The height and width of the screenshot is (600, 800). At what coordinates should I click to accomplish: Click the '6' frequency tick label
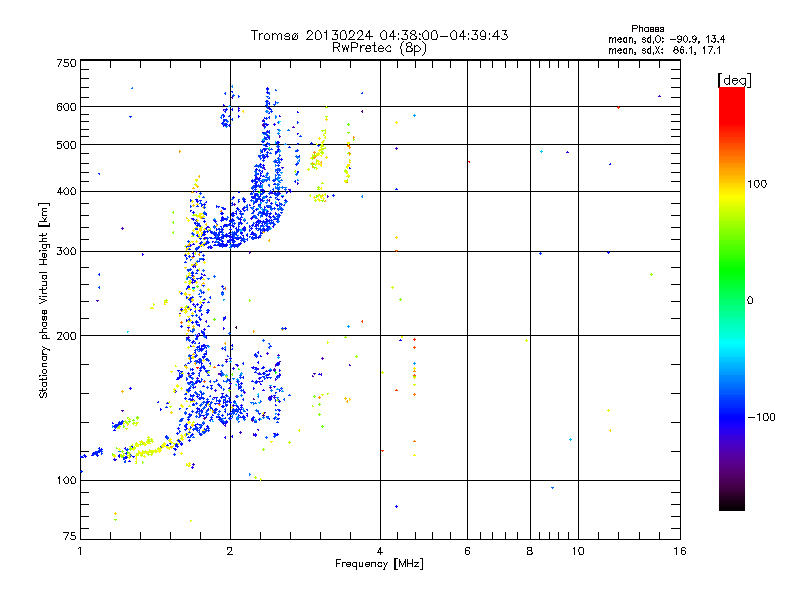click(467, 551)
